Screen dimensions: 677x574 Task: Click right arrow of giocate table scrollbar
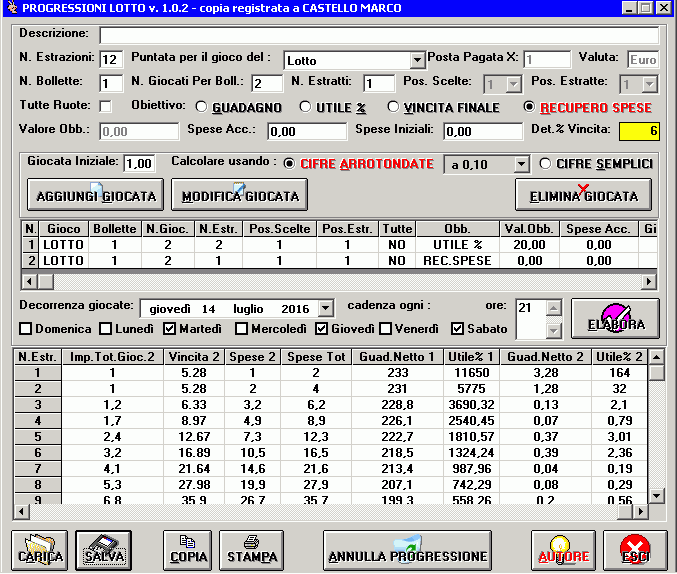[x=649, y=282]
